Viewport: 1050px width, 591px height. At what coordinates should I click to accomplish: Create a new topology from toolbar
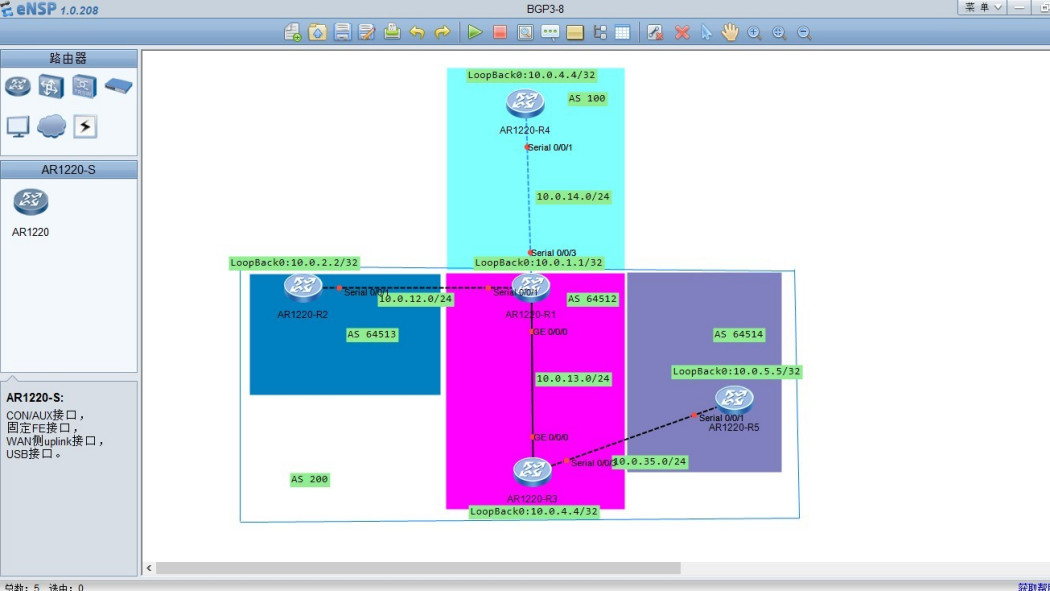click(292, 32)
